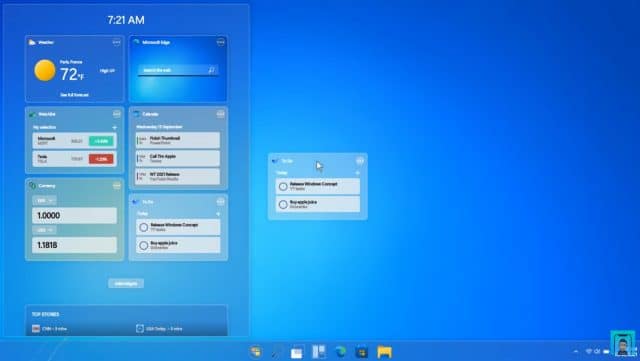
Task: Open Microsoft Edge from the taskbar
Action: 340,352
